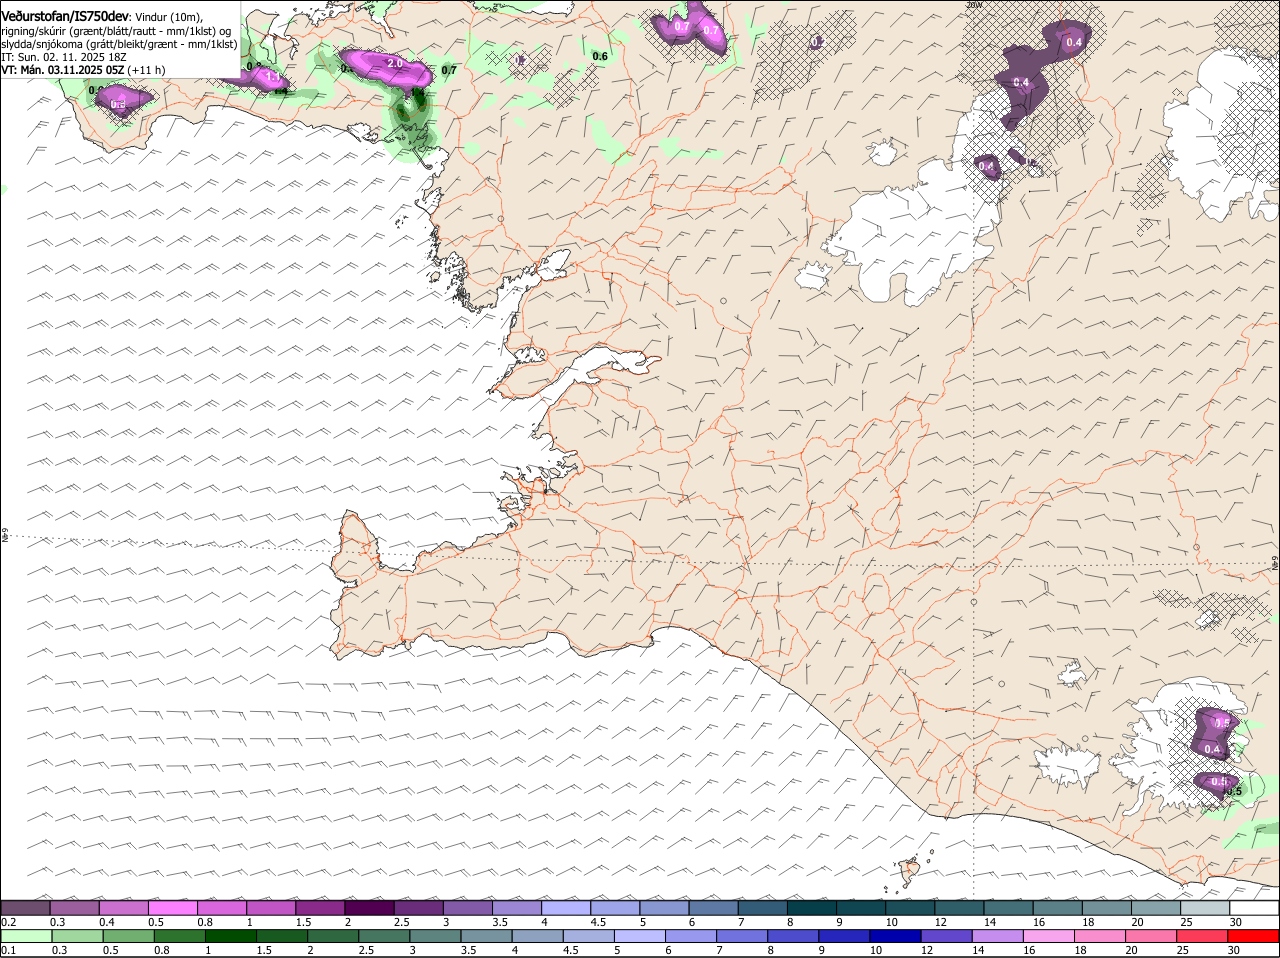Click the 'VT: Mán. 03.11.2025 05Z' valid time
This screenshot has height=958, width=1280.
tap(63, 70)
